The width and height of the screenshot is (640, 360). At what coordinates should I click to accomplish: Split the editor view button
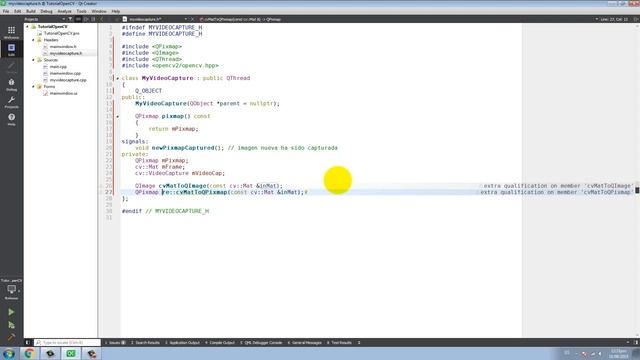[x=636, y=19]
